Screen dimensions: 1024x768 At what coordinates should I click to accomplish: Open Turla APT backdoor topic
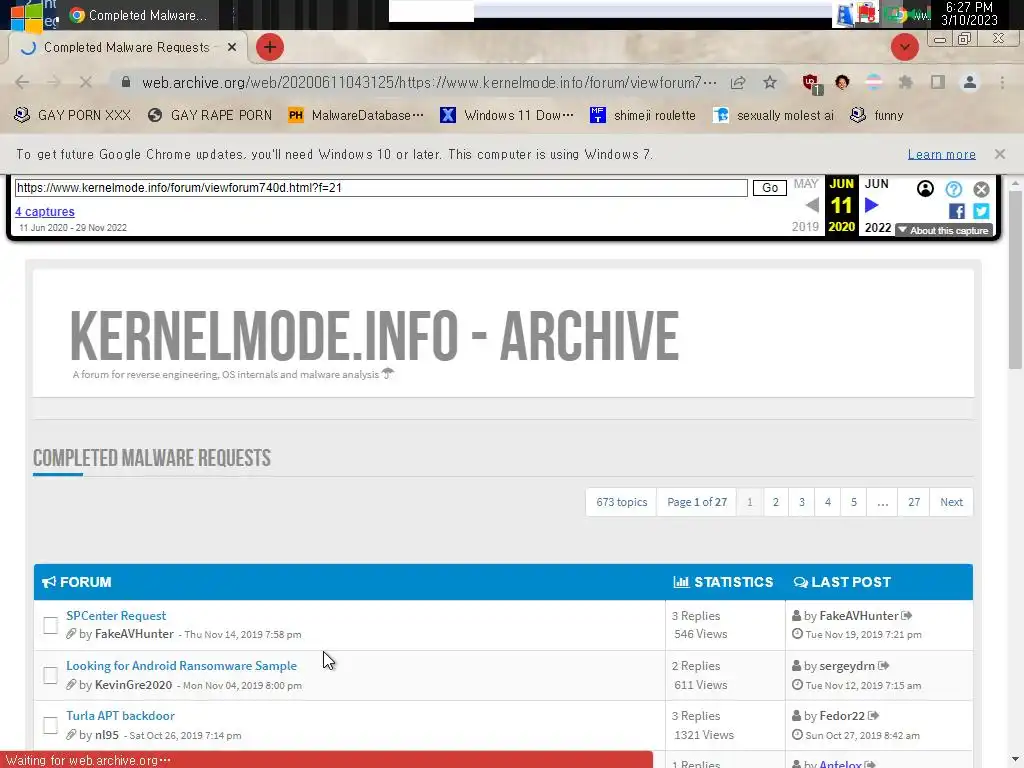[120, 716]
